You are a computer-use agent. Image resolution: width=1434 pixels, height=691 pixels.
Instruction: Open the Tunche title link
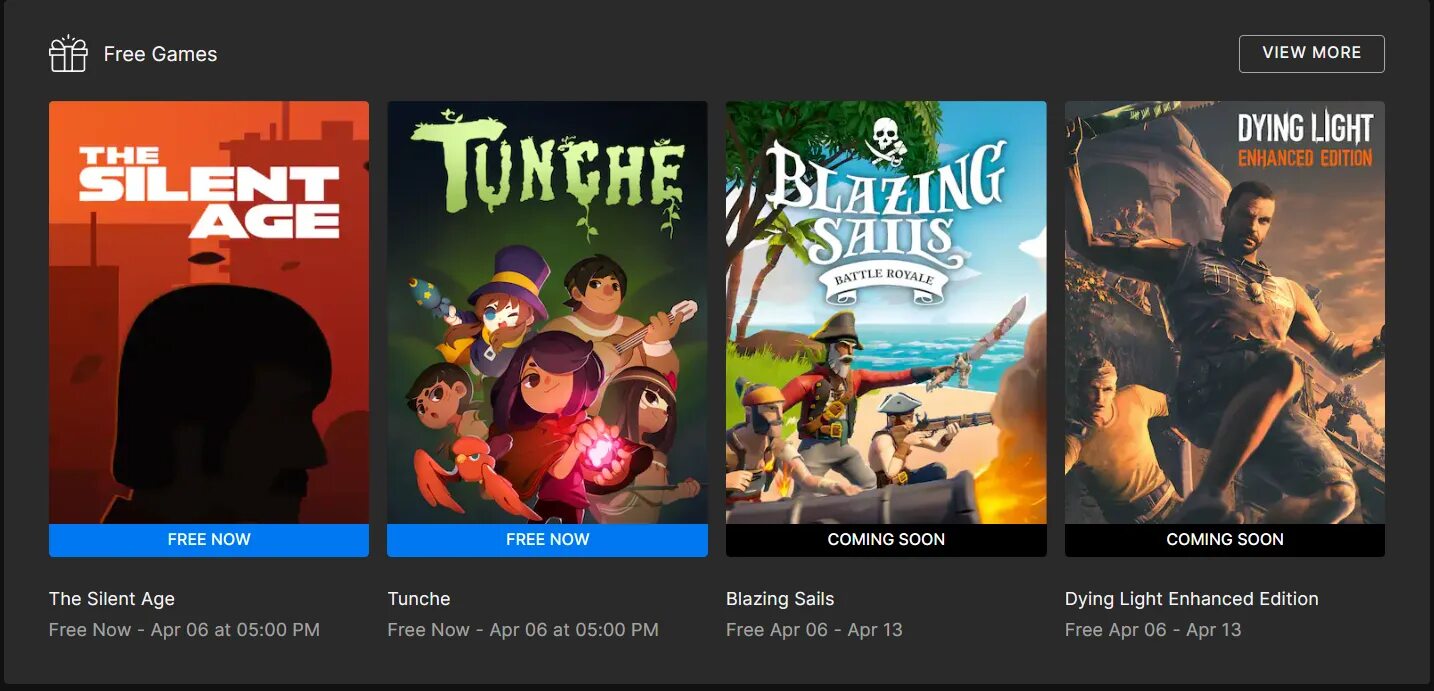click(419, 599)
